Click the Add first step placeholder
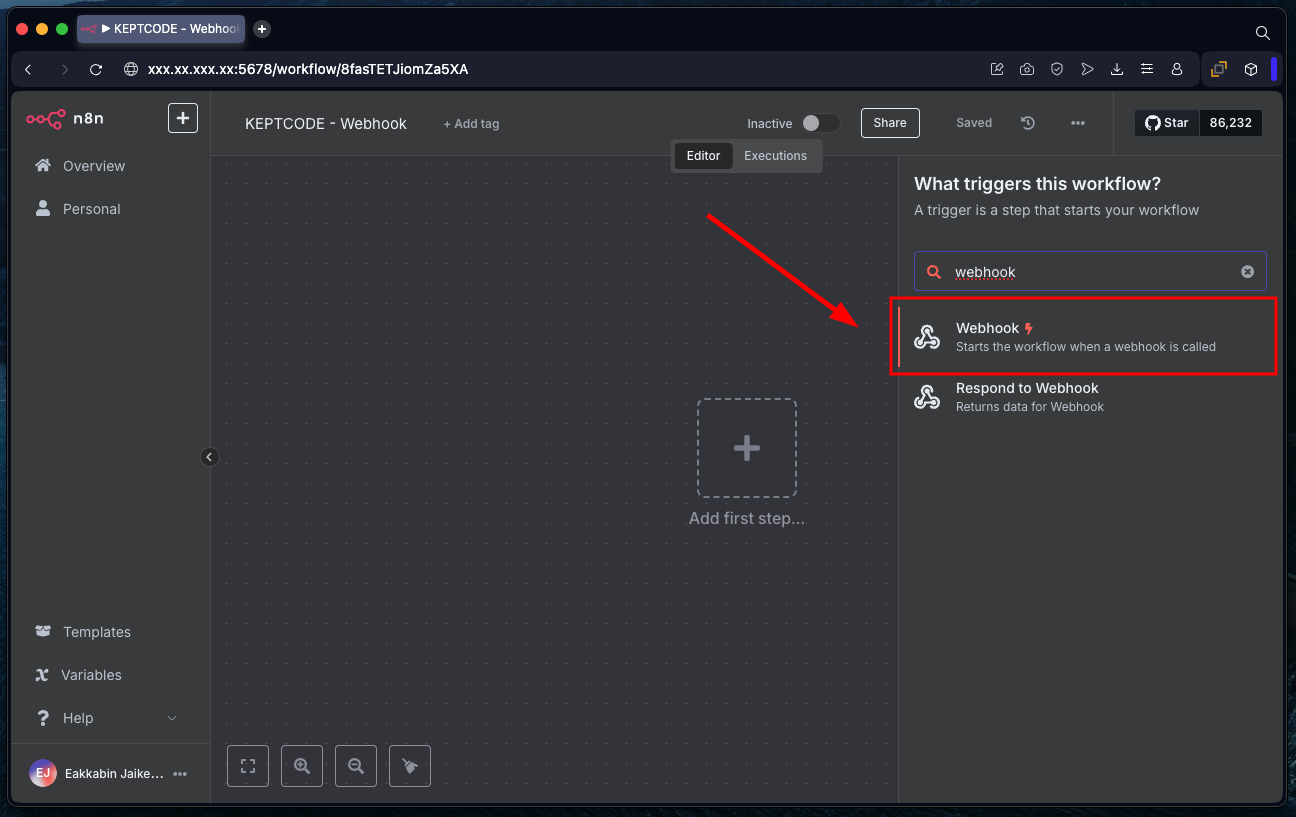Viewport: 1296px width, 817px height. pos(746,448)
